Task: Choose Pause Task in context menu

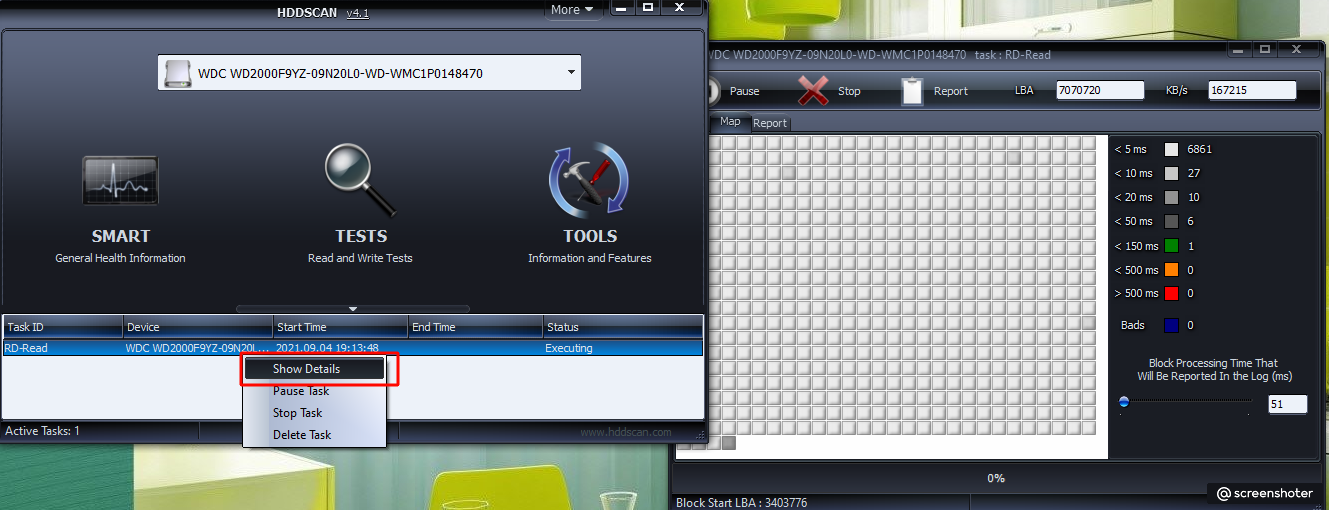Action: 314,391
